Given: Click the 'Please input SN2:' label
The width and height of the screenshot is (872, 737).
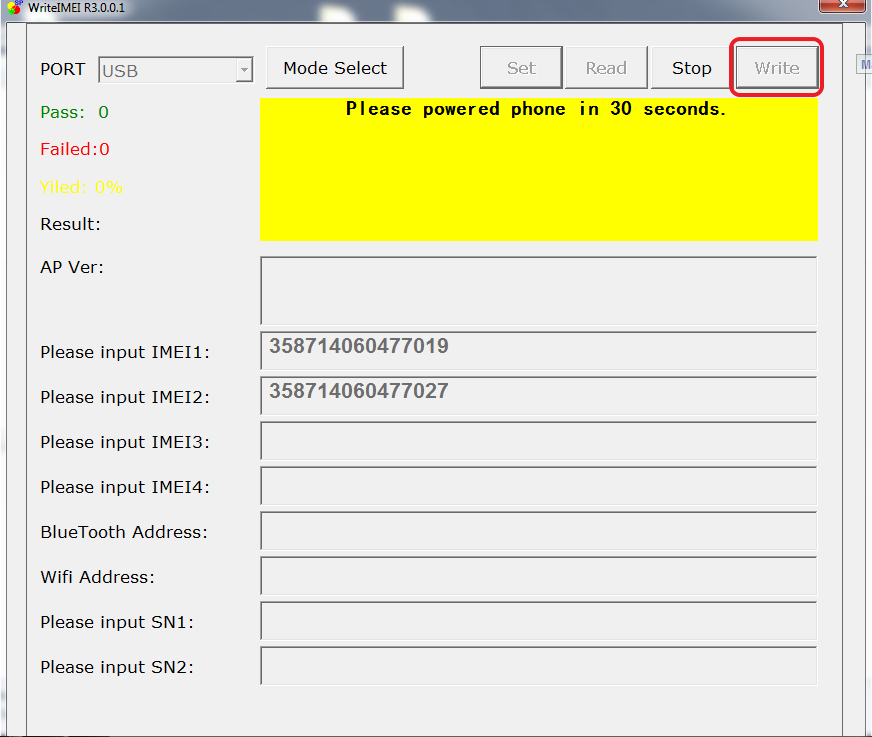Looking at the screenshot, I should point(117,667).
